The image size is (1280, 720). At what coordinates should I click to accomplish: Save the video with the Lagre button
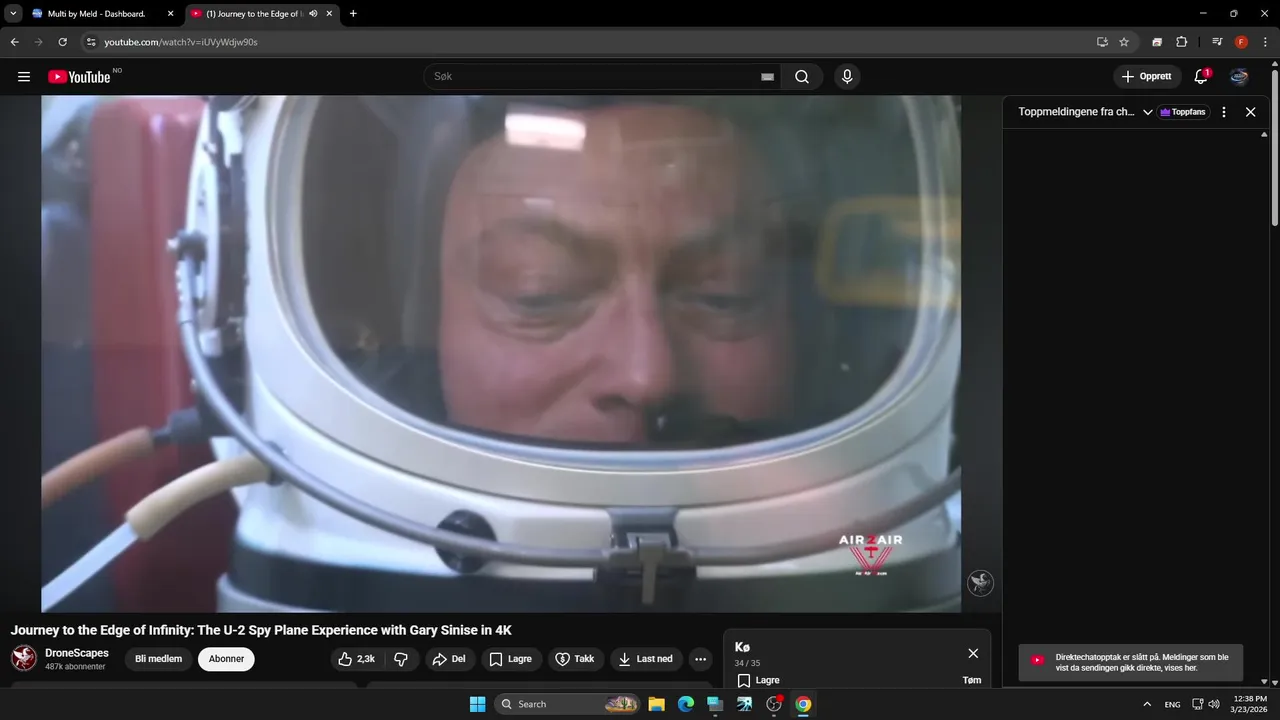tap(511, 659)
